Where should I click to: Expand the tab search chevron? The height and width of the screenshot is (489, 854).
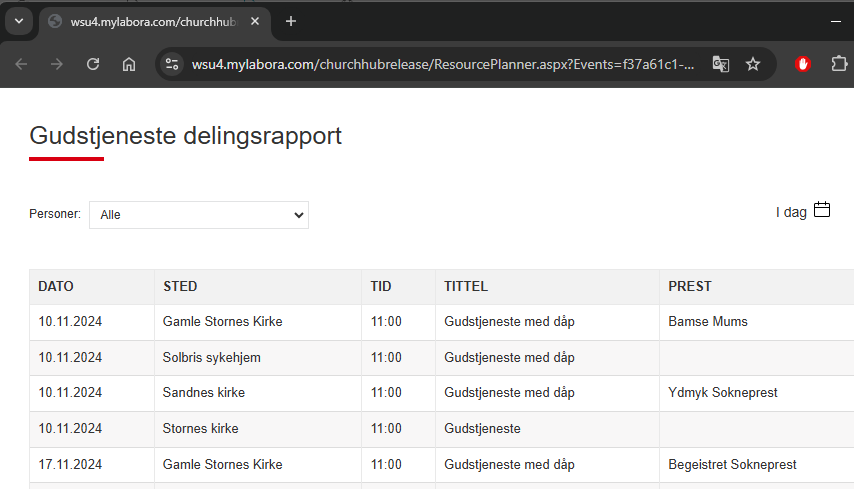pos(18,21)
